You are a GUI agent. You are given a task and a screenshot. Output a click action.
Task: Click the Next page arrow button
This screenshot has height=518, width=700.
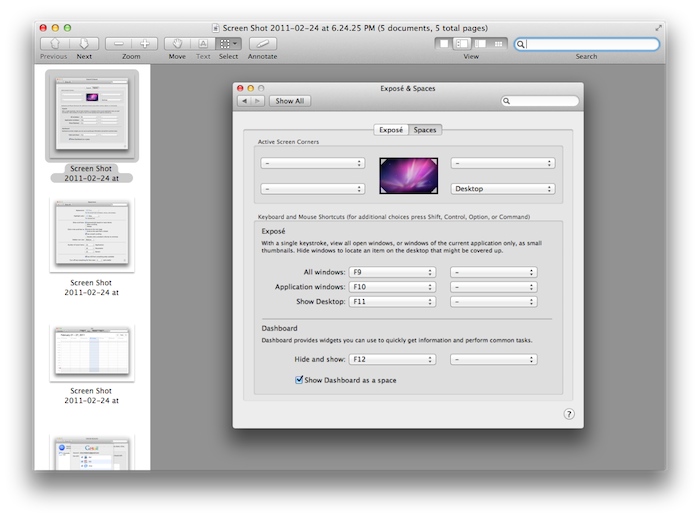[85, 44]
